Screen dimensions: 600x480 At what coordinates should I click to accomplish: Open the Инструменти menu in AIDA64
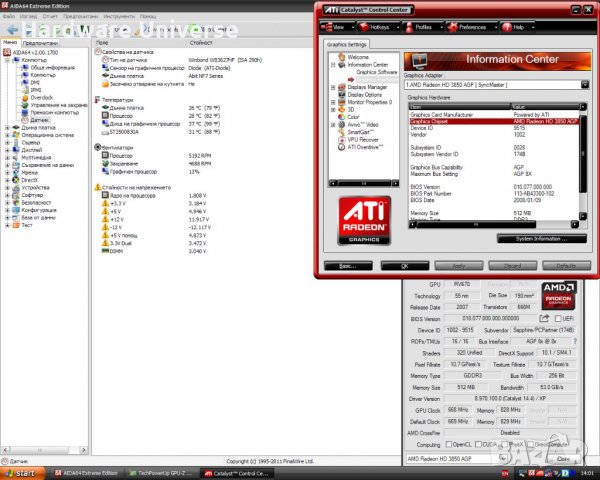(x=119, y=16)
